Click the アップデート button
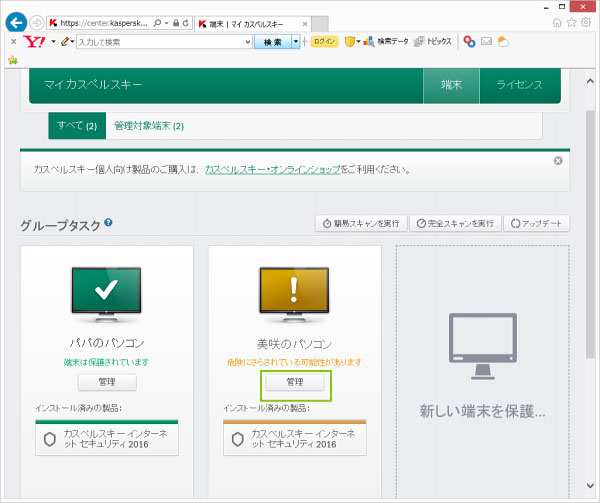The image size is (600, 503). (536, 223)
